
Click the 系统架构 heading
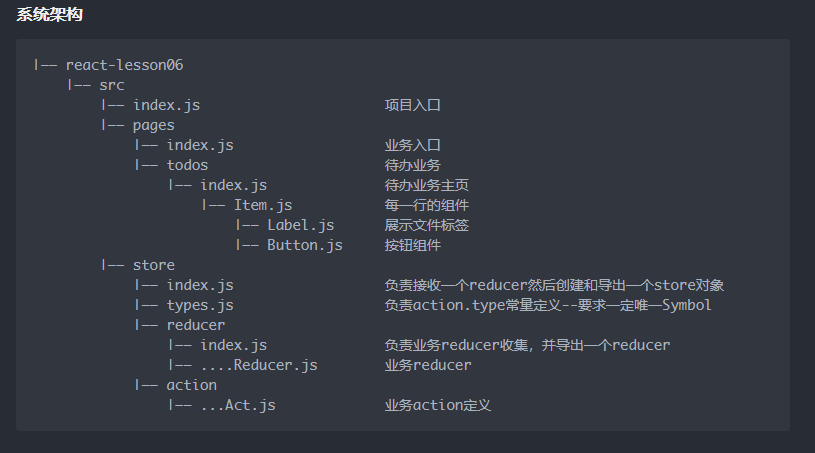(x=50, y=14)
